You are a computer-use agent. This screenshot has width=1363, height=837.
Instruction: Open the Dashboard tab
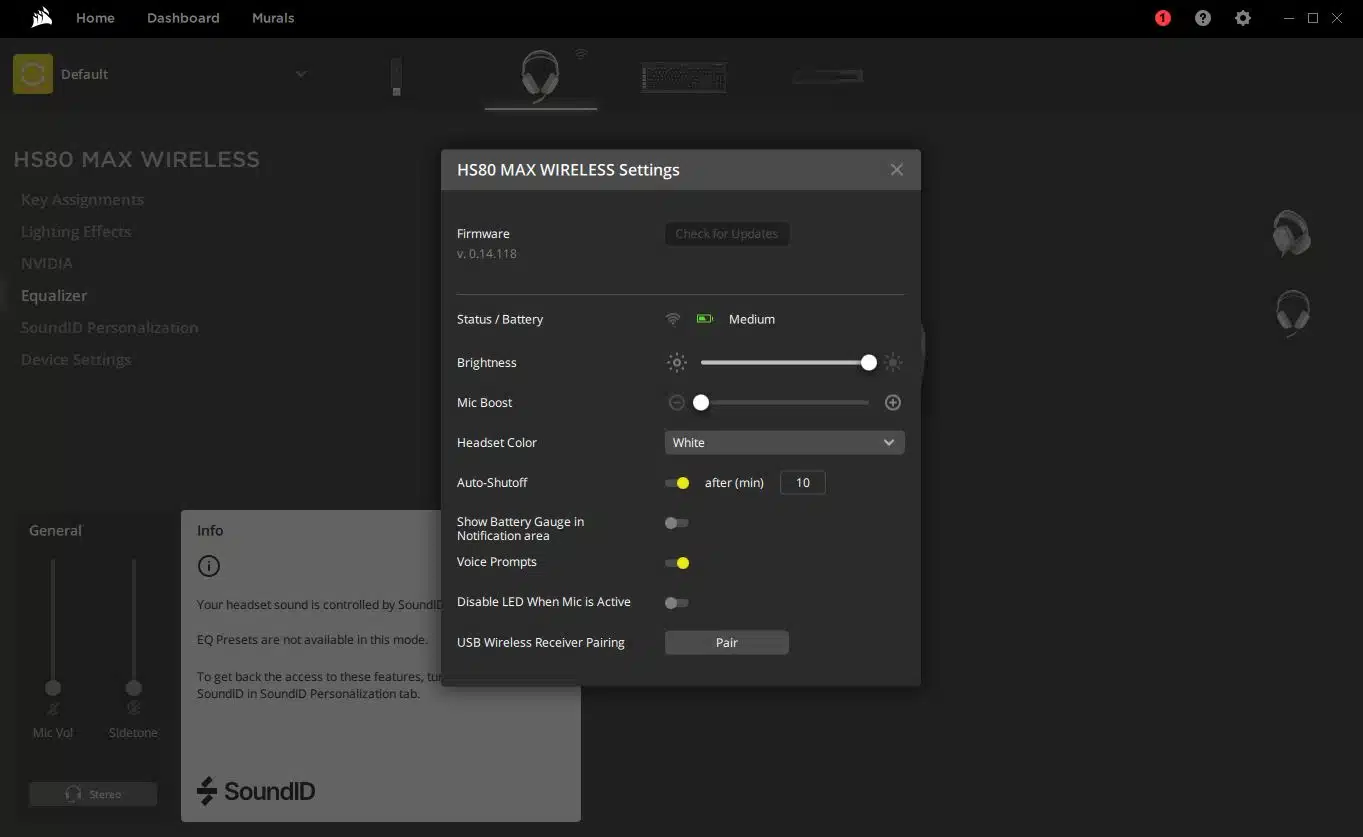(x=183, y=18)
